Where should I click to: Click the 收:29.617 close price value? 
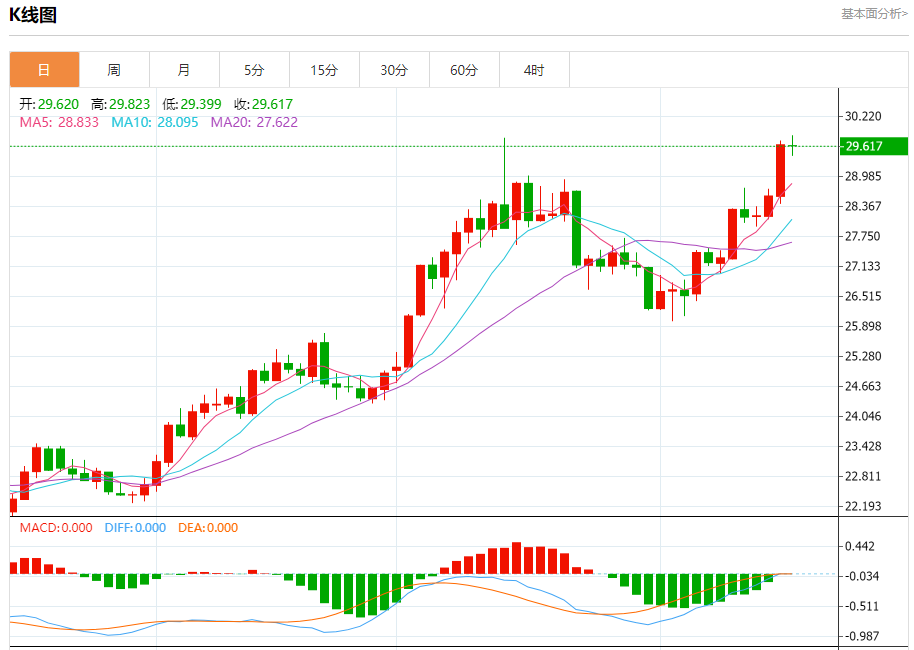[x=263, y=104]
